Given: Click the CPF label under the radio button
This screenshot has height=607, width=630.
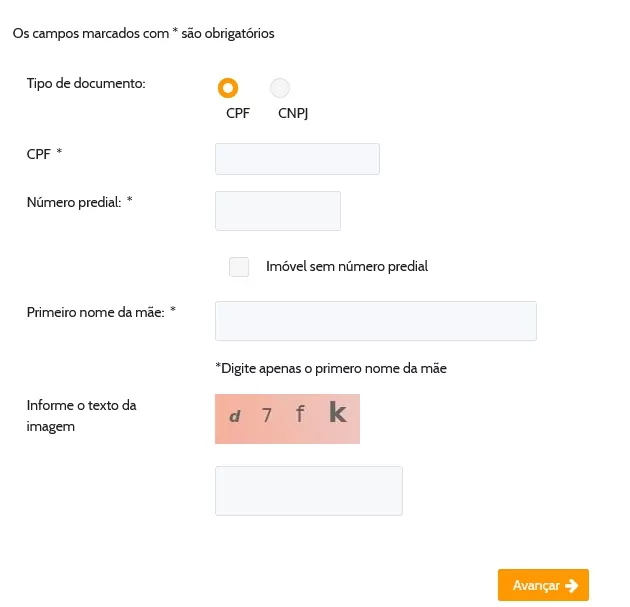Looking at the screenshot, I should pos(238,113).
